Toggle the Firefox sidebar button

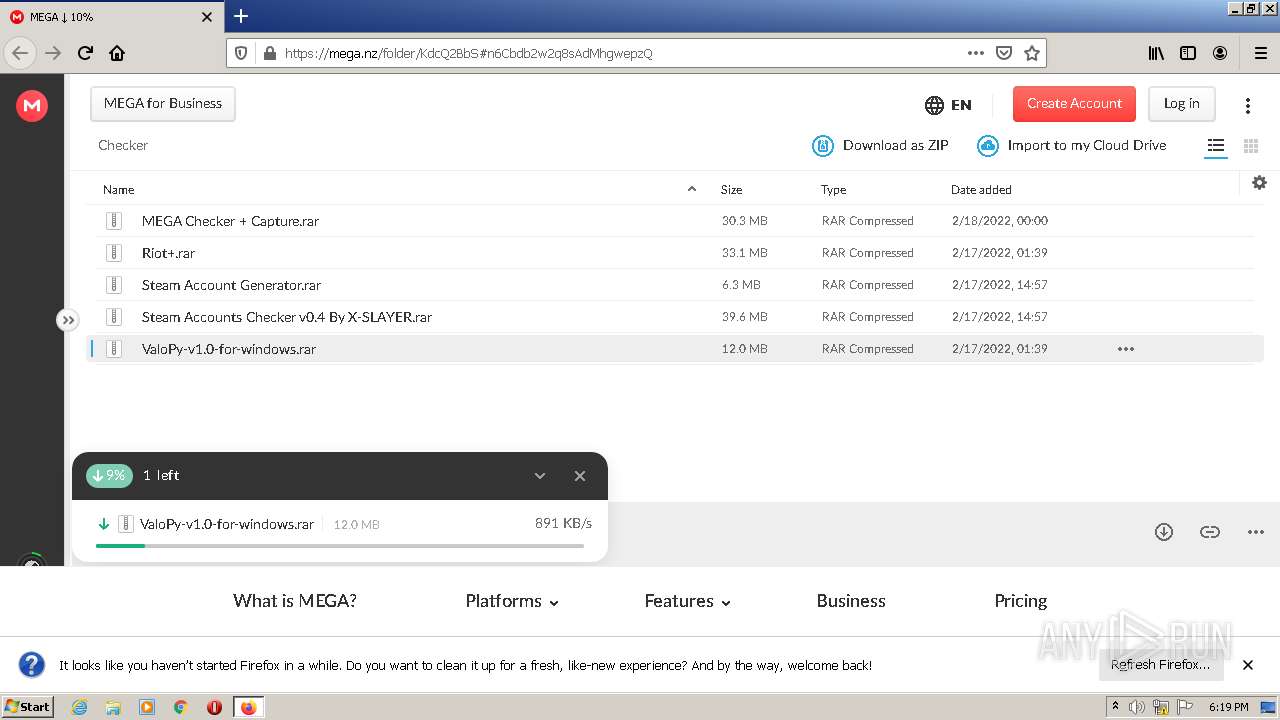point(1188,53)
